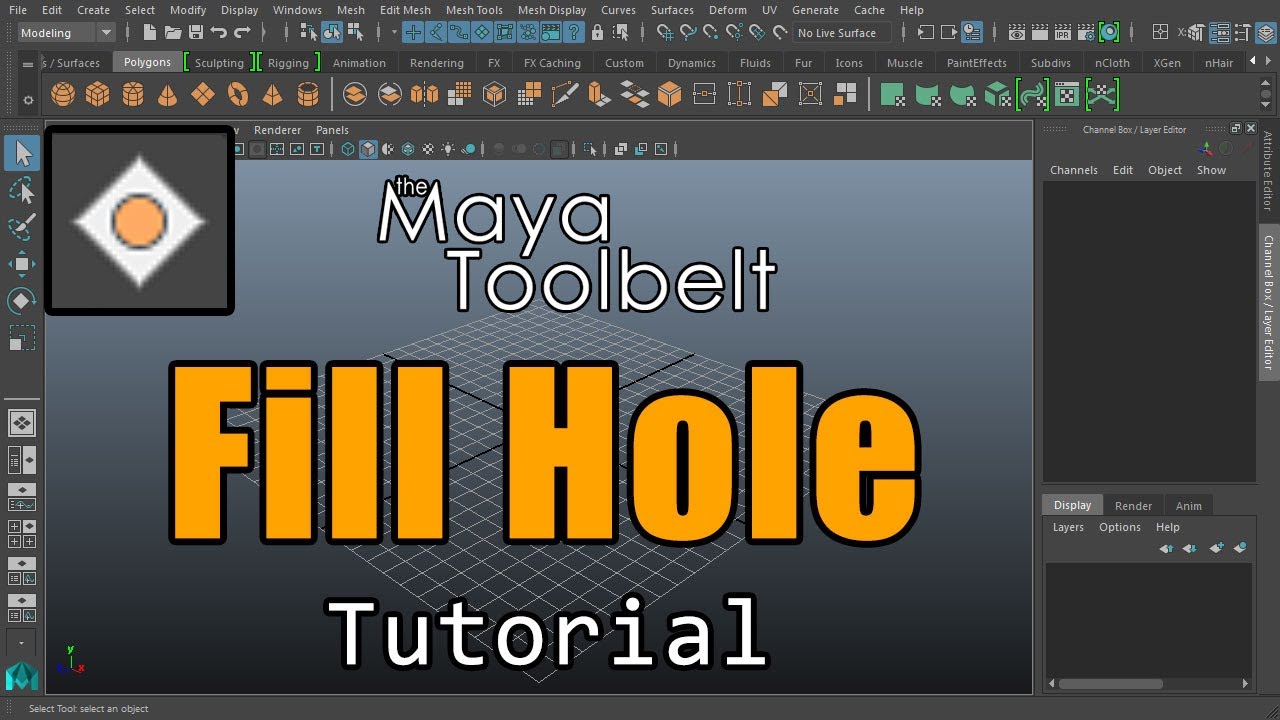Screen dimensions: 1280x720
Task: Click the IPR render icon
Action: click(1062, 33)
